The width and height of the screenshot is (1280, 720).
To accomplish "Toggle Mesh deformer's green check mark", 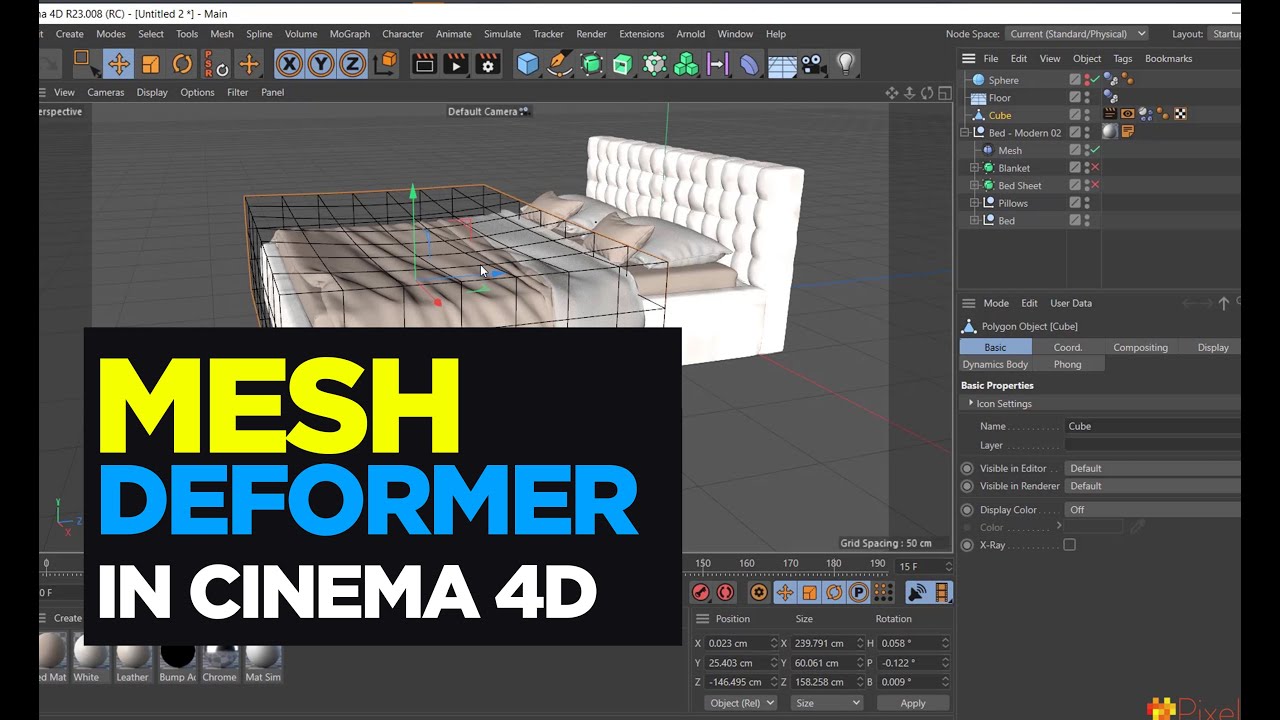I will tap(1095, 150).
